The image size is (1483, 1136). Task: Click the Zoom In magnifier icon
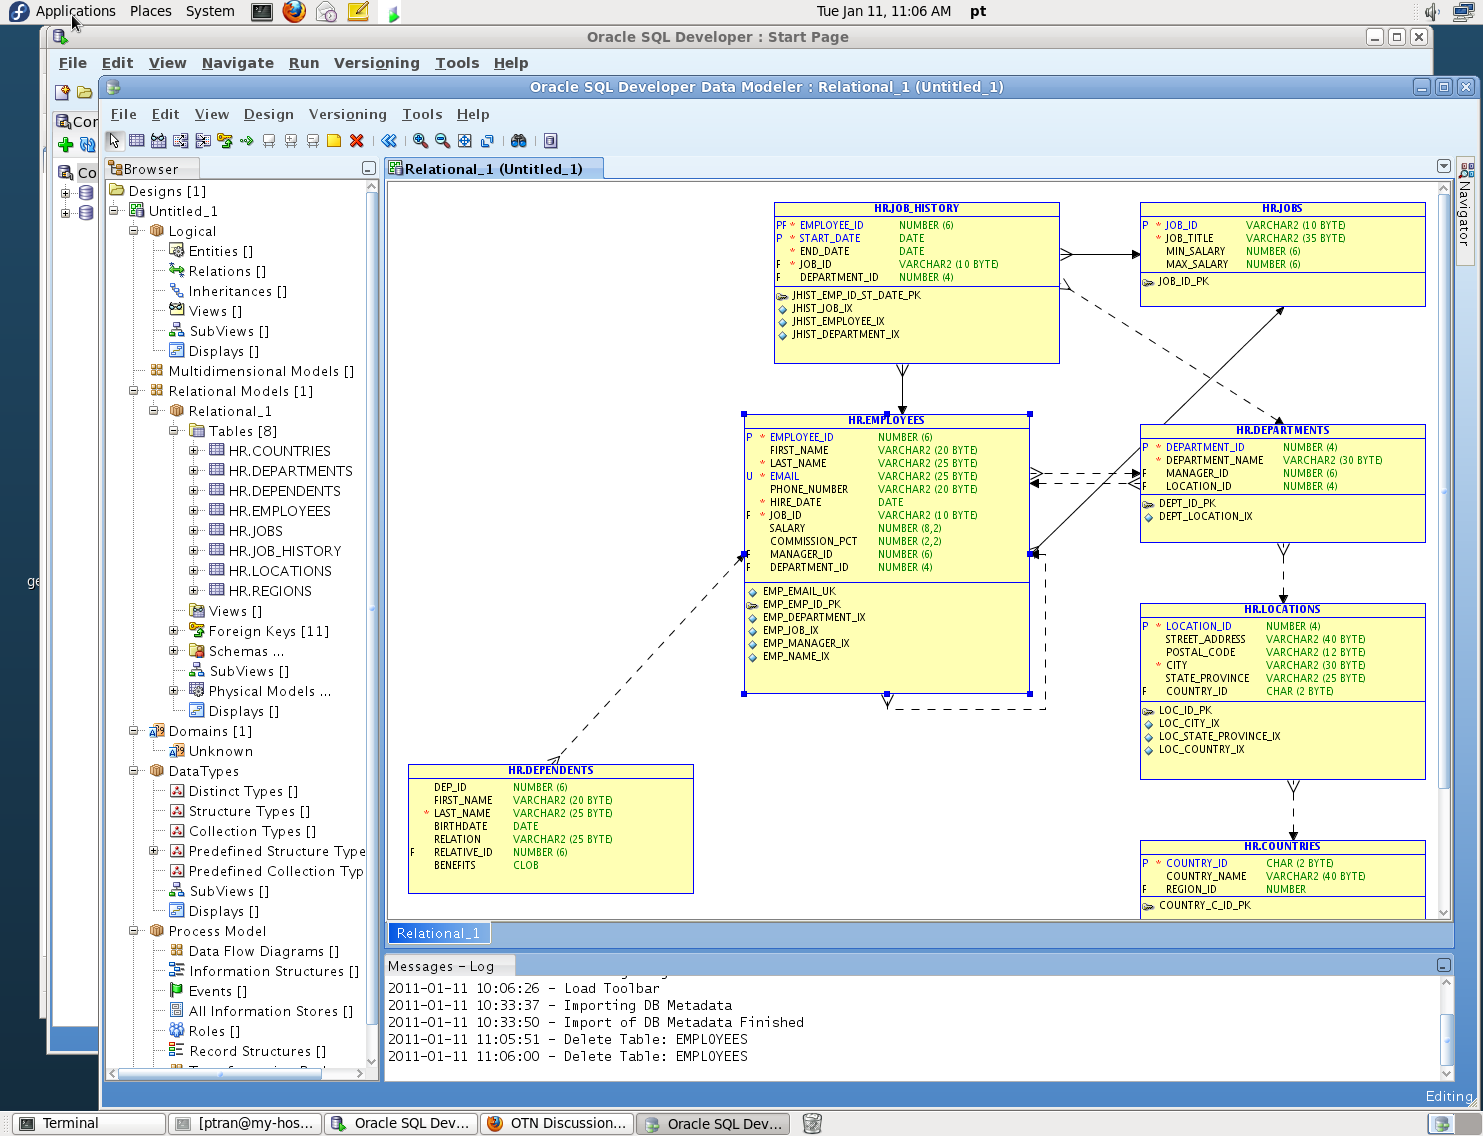point(420,140)
